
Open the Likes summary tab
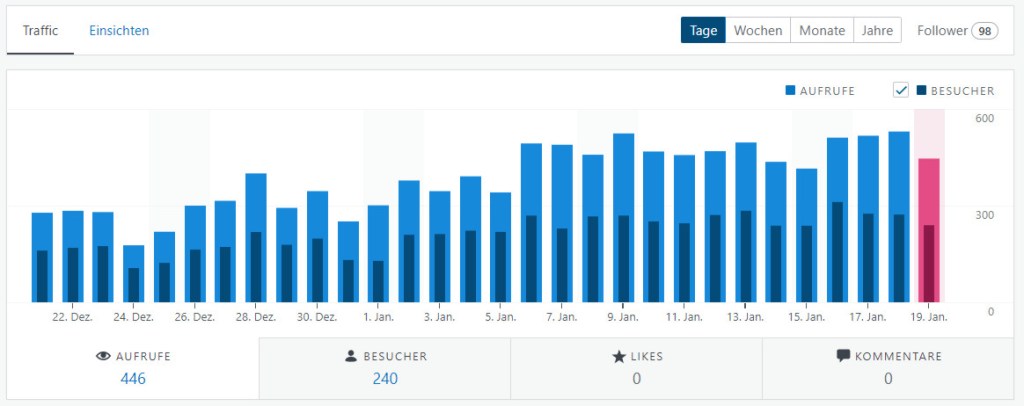pyautogui.click(x=636, y=367)
